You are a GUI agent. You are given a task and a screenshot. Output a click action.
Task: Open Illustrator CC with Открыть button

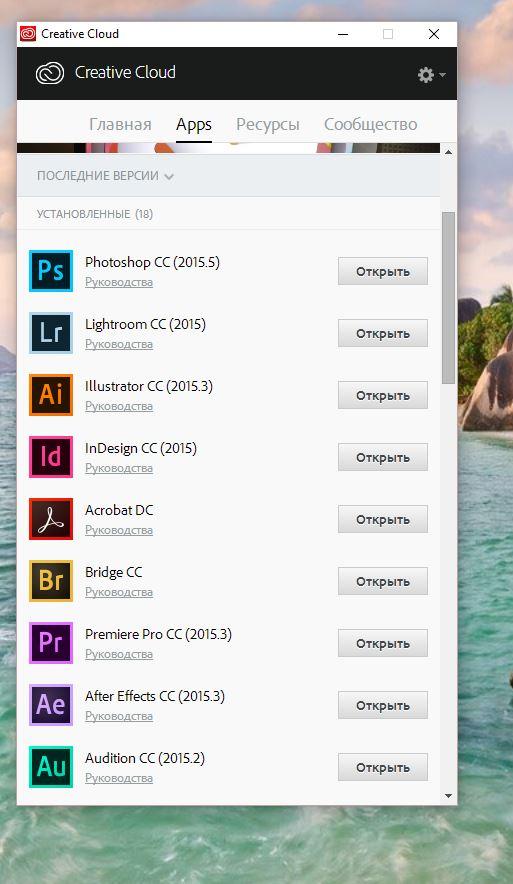[x=383, y=395]
